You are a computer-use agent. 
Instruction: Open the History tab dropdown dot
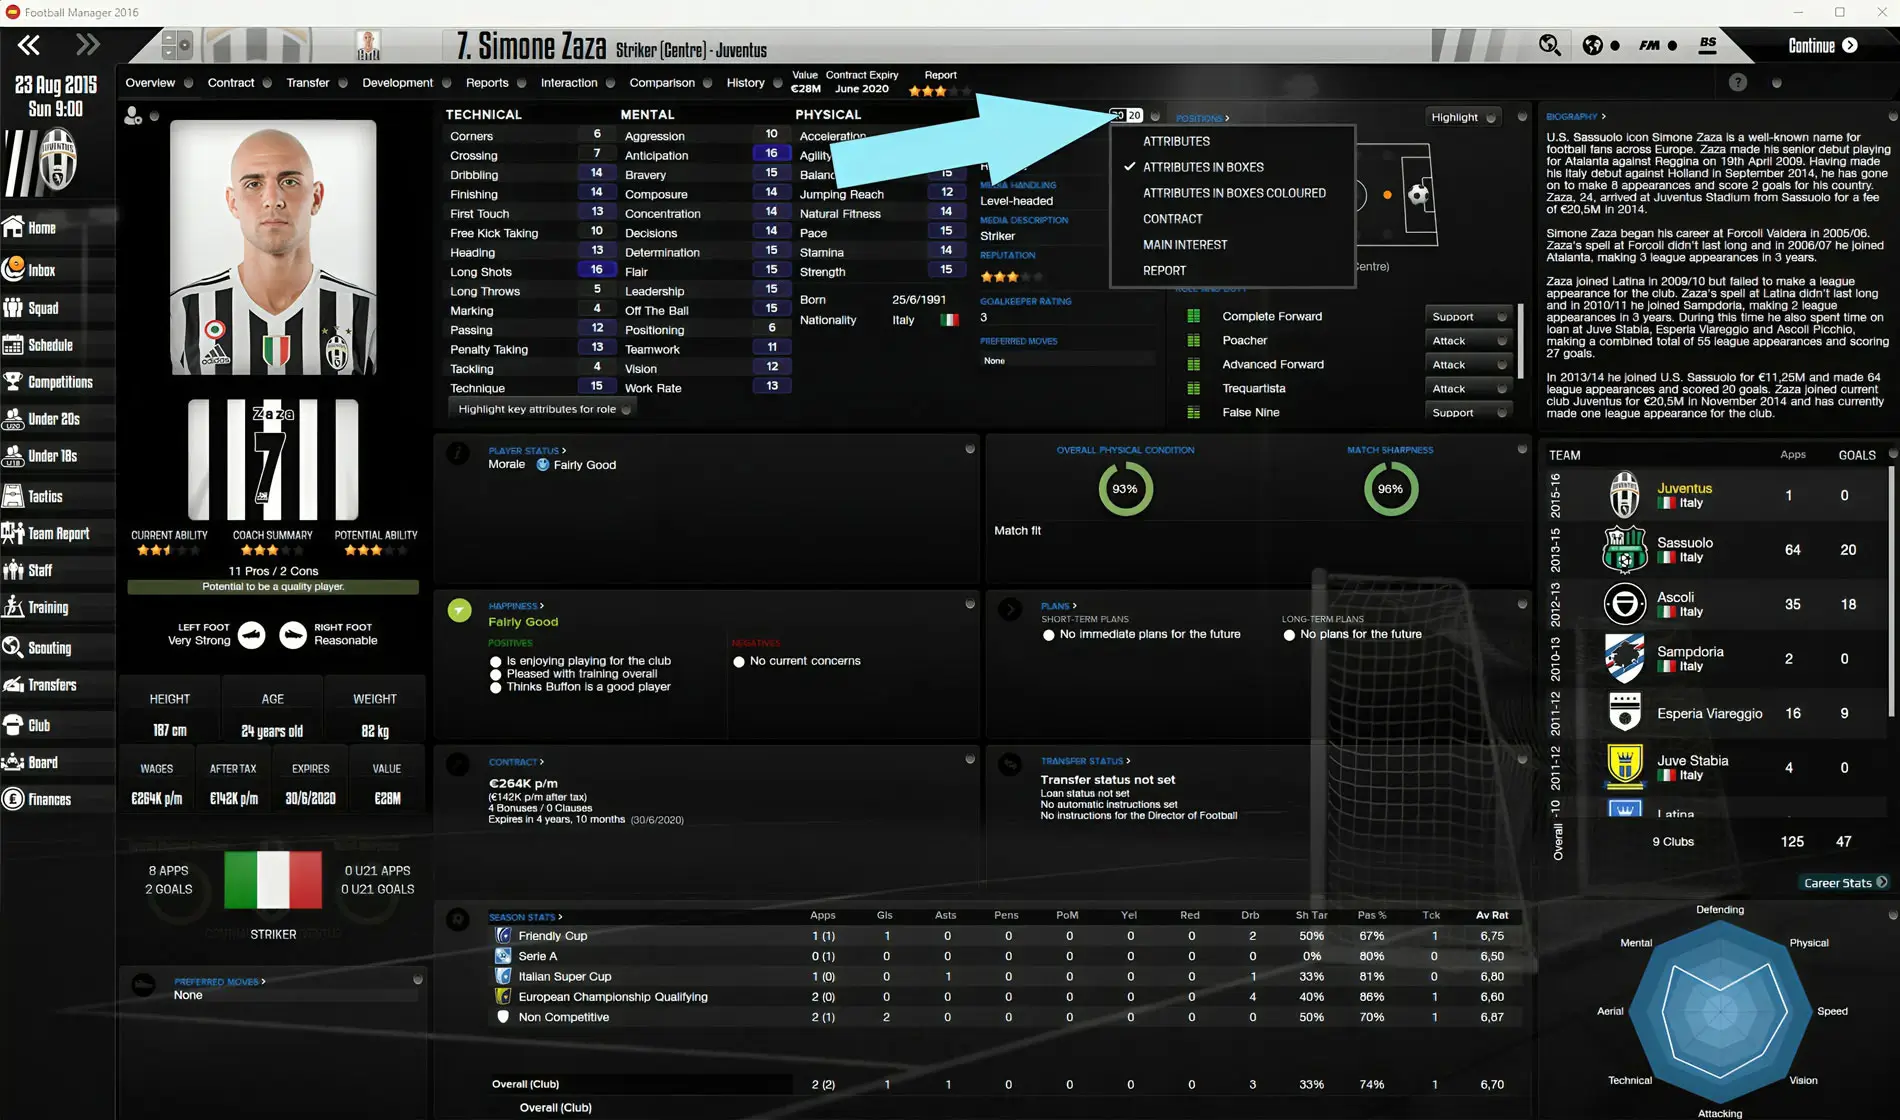[x=779, y=83]
